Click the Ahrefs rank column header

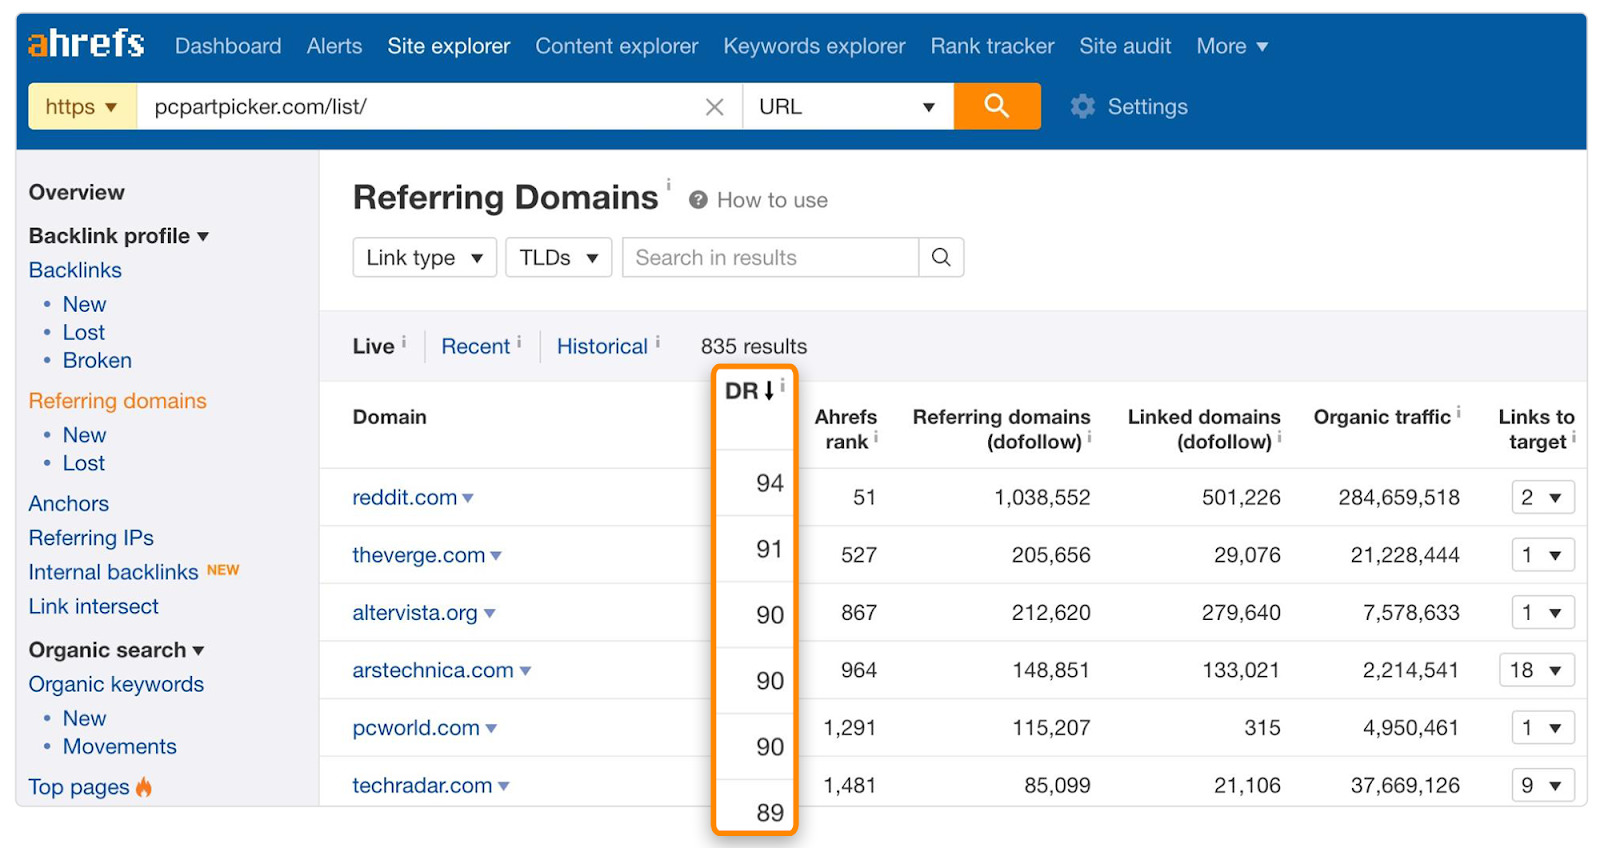coord(845,429)
